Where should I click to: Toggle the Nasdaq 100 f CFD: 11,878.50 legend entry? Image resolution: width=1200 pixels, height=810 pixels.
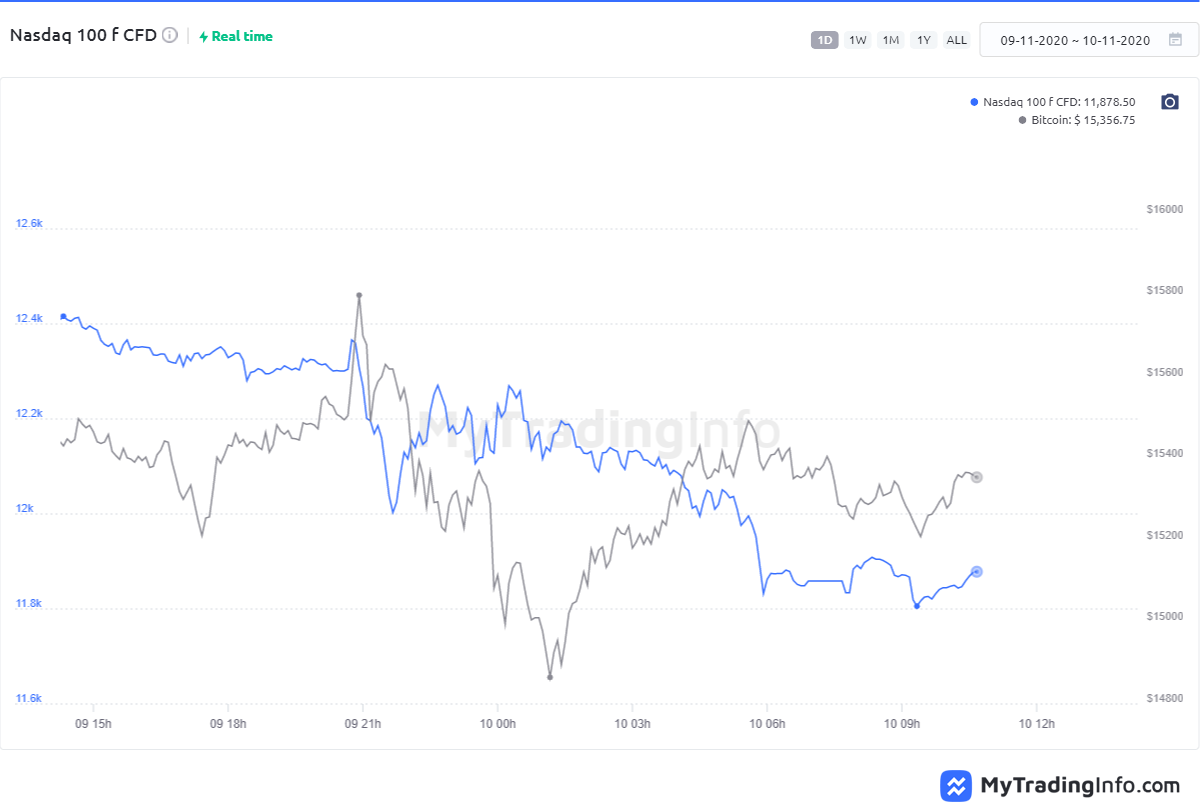point(1053,102)
